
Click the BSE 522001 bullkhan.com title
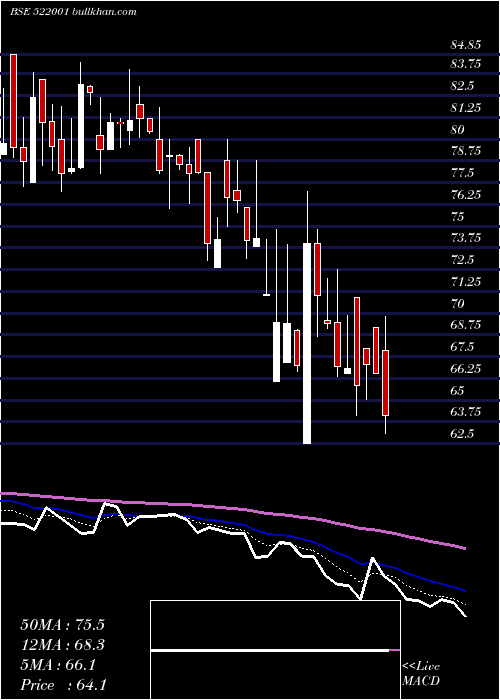74,12
